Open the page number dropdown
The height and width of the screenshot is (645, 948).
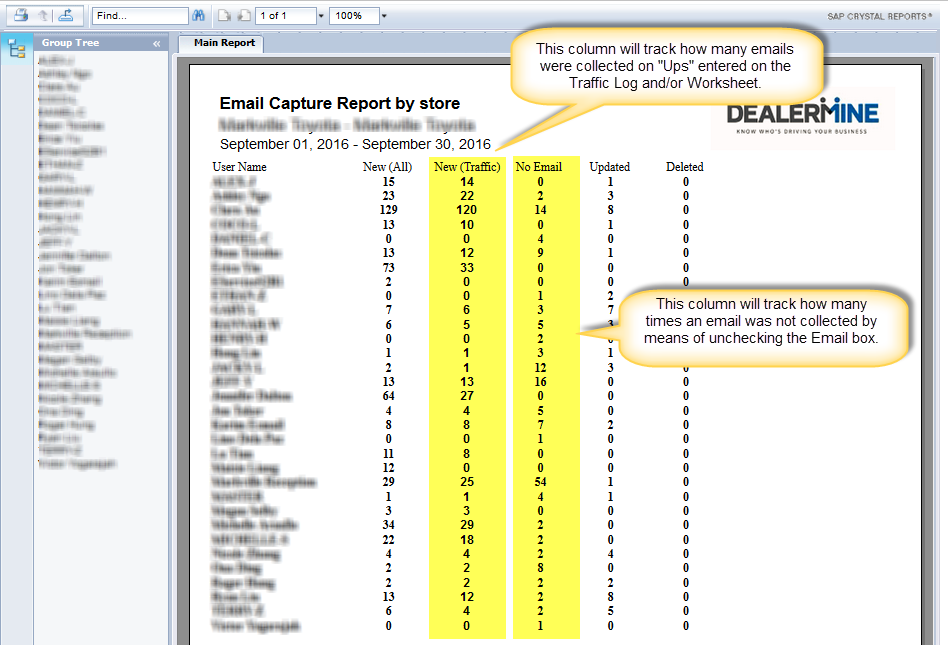pyautogui.click(x=320, y=16)
